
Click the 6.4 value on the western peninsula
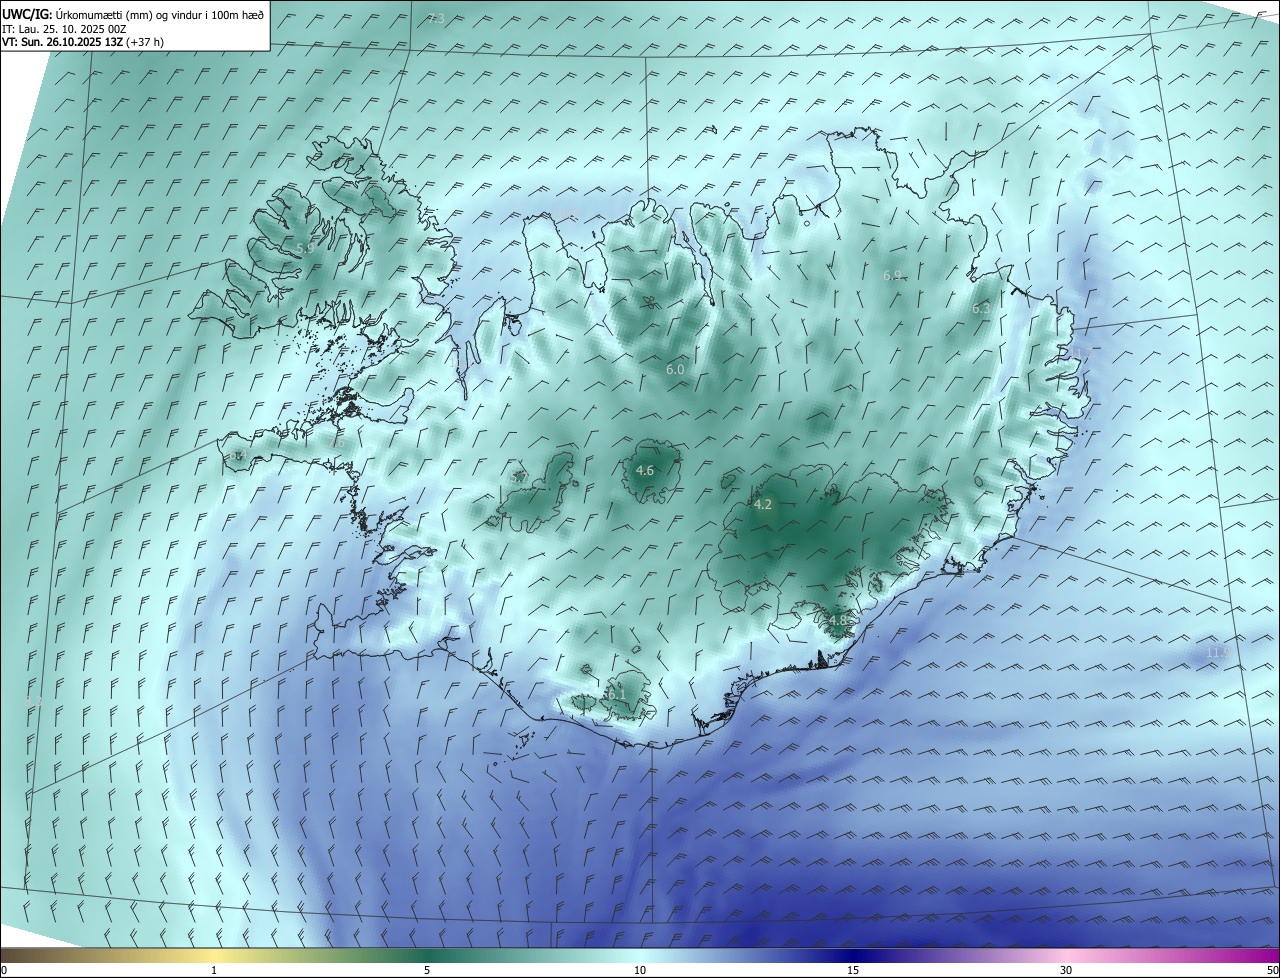pos(237,456)
